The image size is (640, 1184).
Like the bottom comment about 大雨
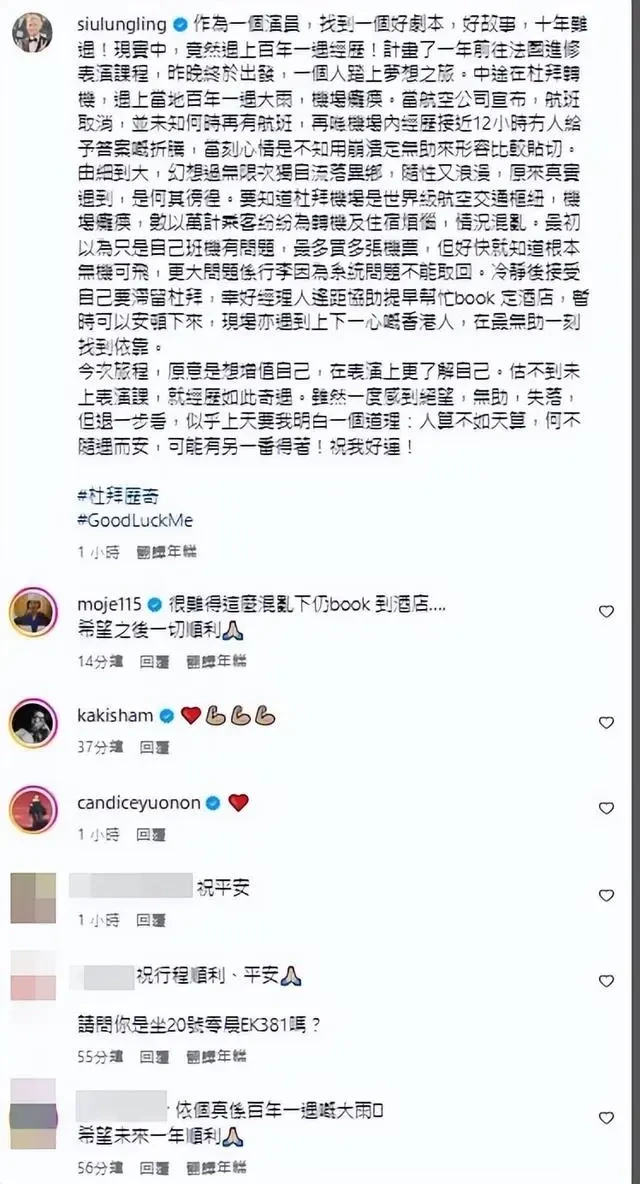tap(606, 1118)
